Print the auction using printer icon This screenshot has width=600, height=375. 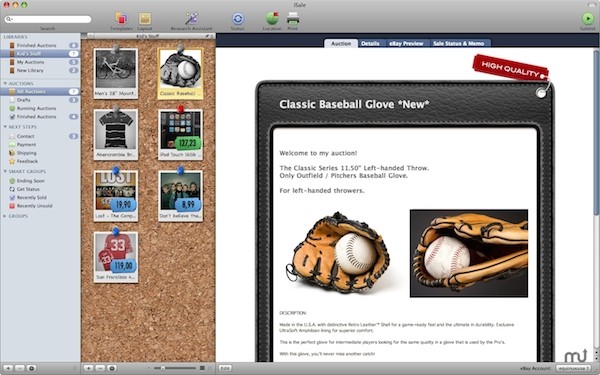point(293,18)
